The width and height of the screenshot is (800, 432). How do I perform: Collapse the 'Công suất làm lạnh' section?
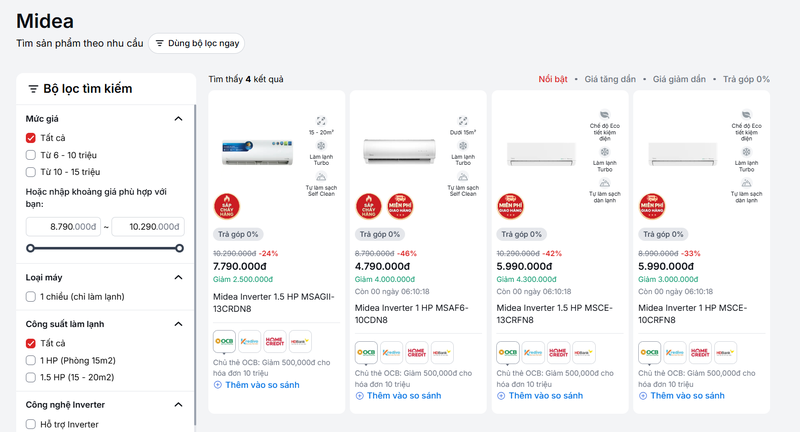[x=178, y=324]
